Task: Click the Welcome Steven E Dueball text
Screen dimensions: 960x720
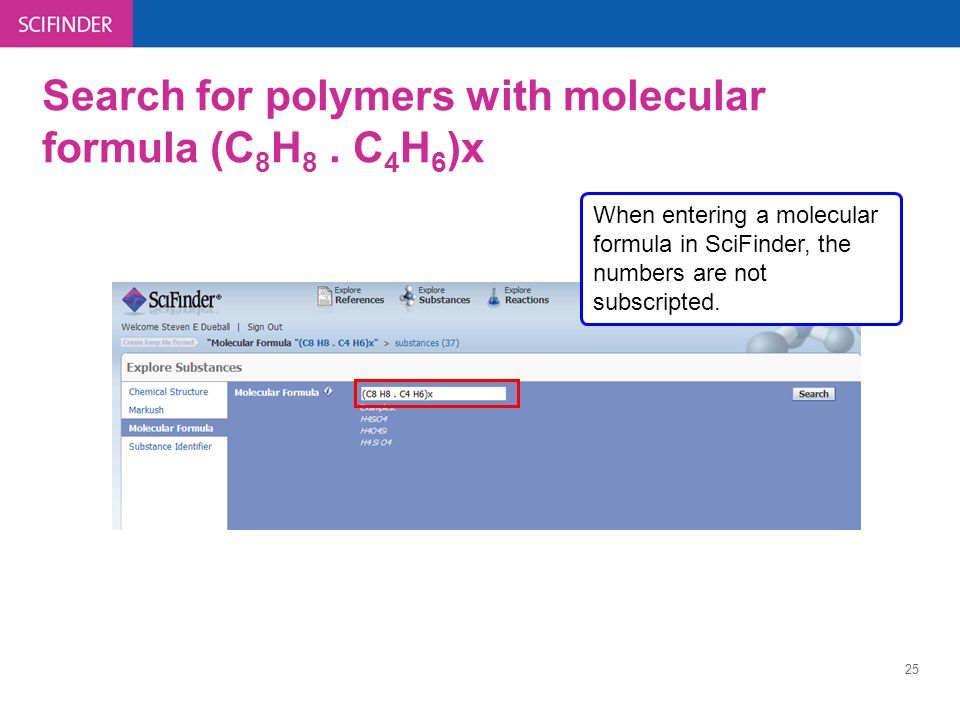Action: pos(176,327)
